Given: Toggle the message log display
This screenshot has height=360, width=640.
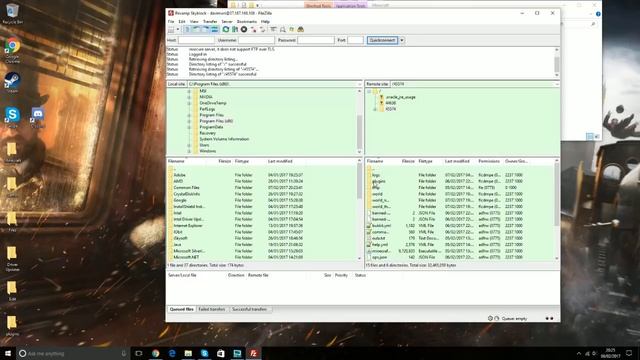Looking at the screenshot, I should tap(188, 29).
